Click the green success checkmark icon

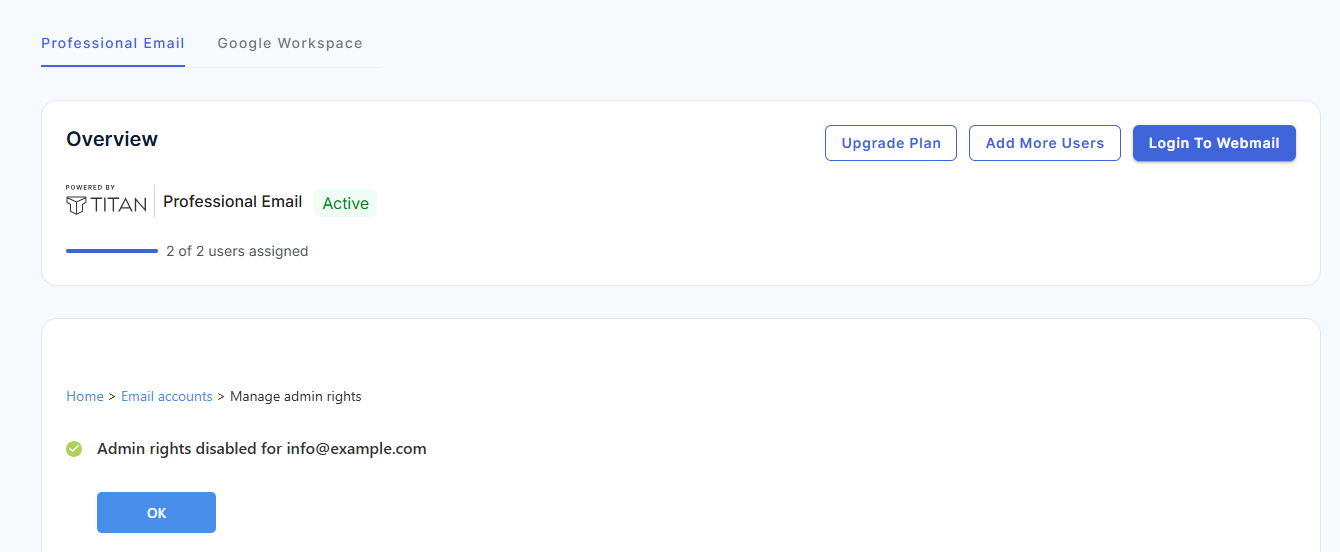[74, 449]
